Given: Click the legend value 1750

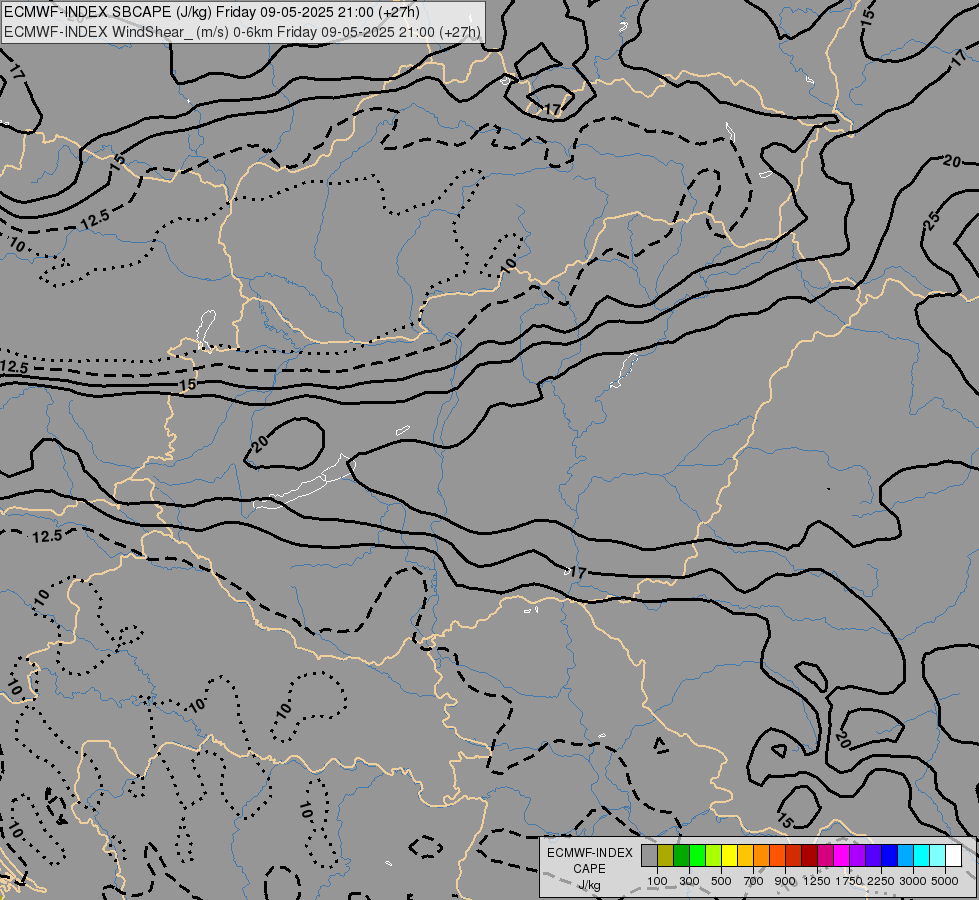Looking at the screenshot, I should coord(849,881).
